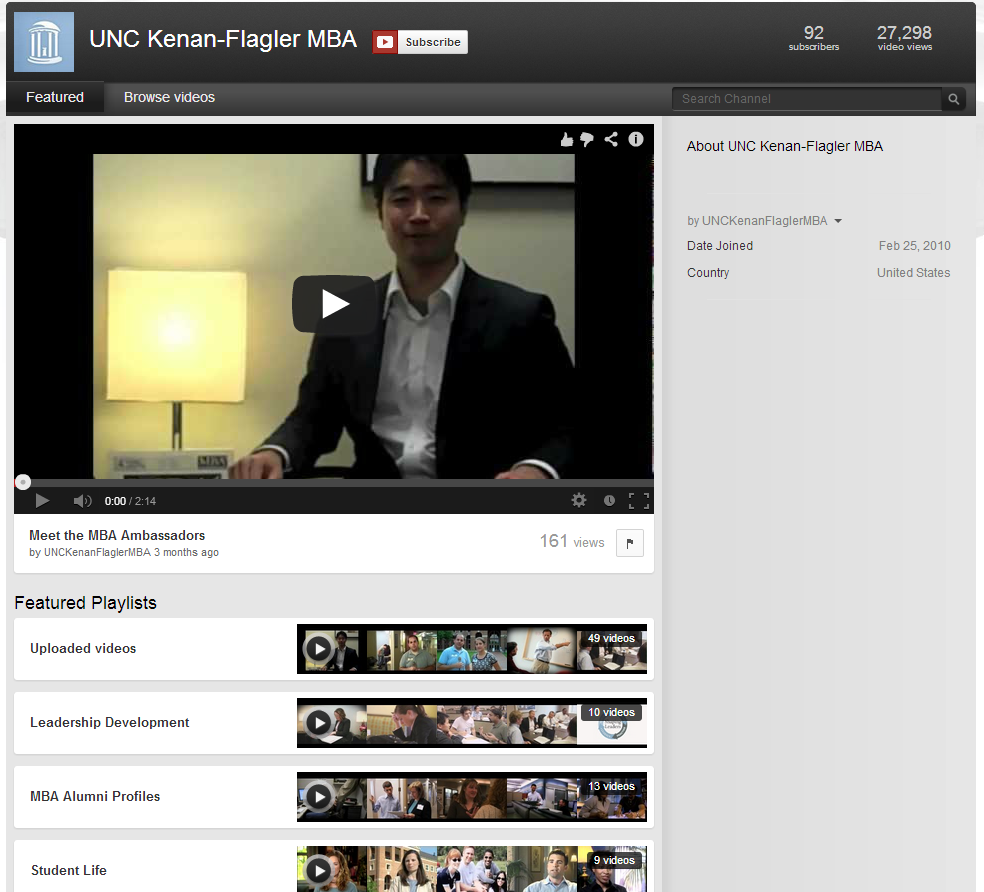The height and width of the screenshot is (892, 984).
Task: Open the Leadership Development playlist title
Action: point(110,723)
